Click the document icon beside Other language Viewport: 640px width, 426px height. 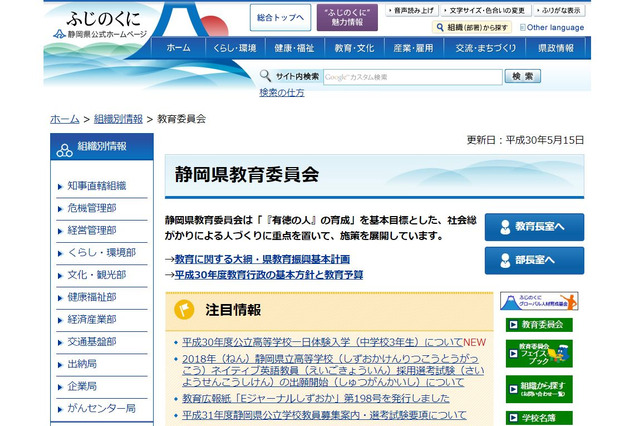point(522,27)
